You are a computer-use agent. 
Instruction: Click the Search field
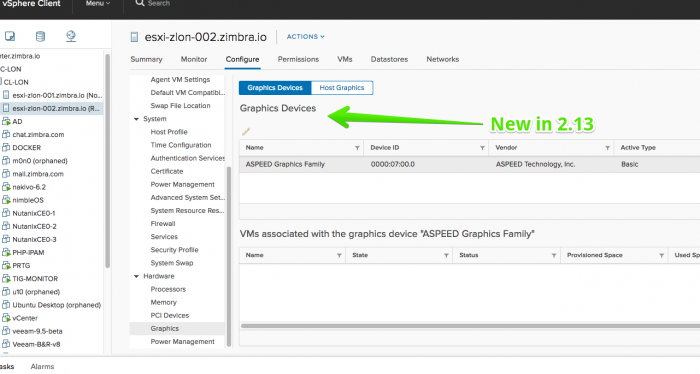pos(158,3)
